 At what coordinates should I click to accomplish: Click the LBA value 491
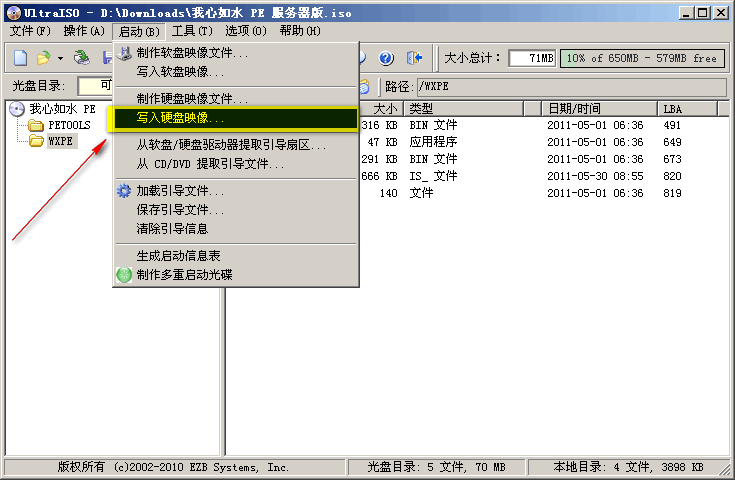tap(672, 126)
